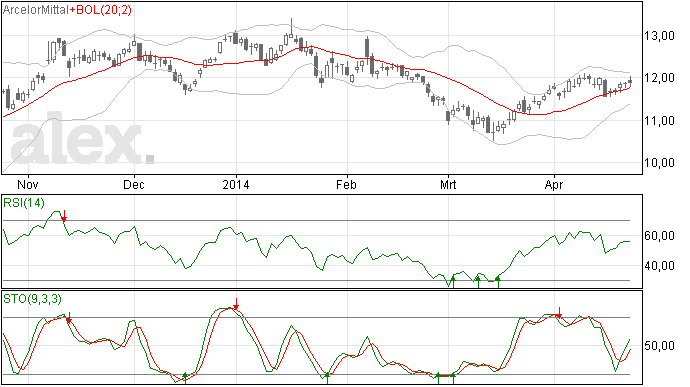Viewport: 690px width, 387px height.
Task: Click the Nov label on time axis
Action: pos(28,185)
